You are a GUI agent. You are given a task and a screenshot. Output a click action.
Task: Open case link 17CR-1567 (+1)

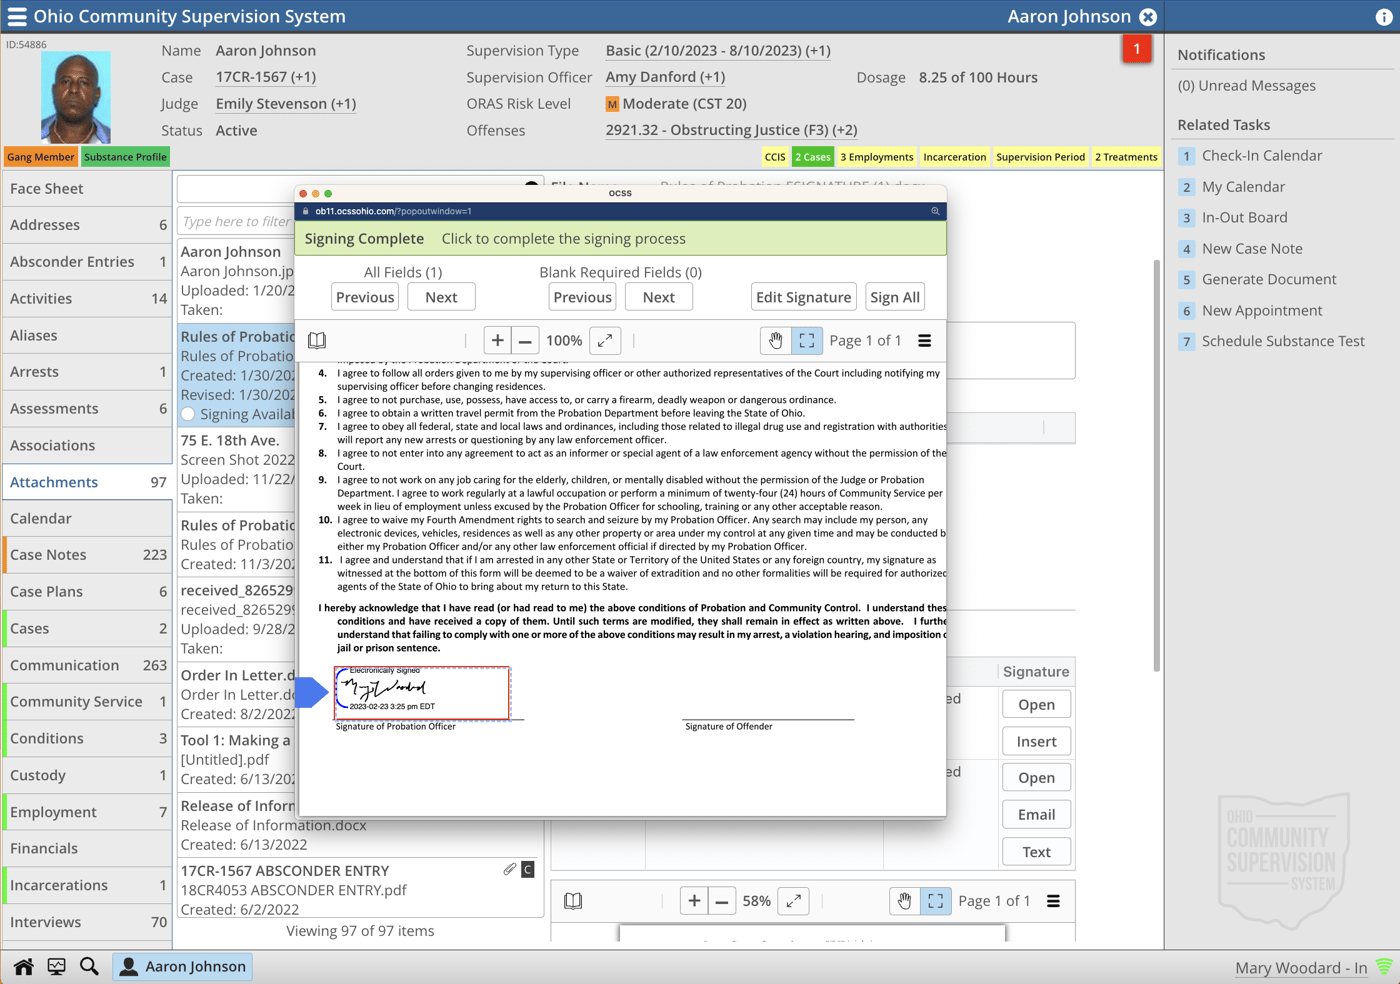(266, 77)
